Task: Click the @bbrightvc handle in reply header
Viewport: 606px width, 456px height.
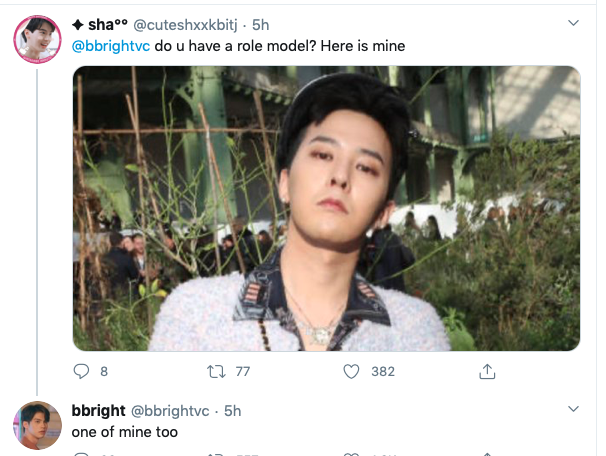Action: click(170, 411)
